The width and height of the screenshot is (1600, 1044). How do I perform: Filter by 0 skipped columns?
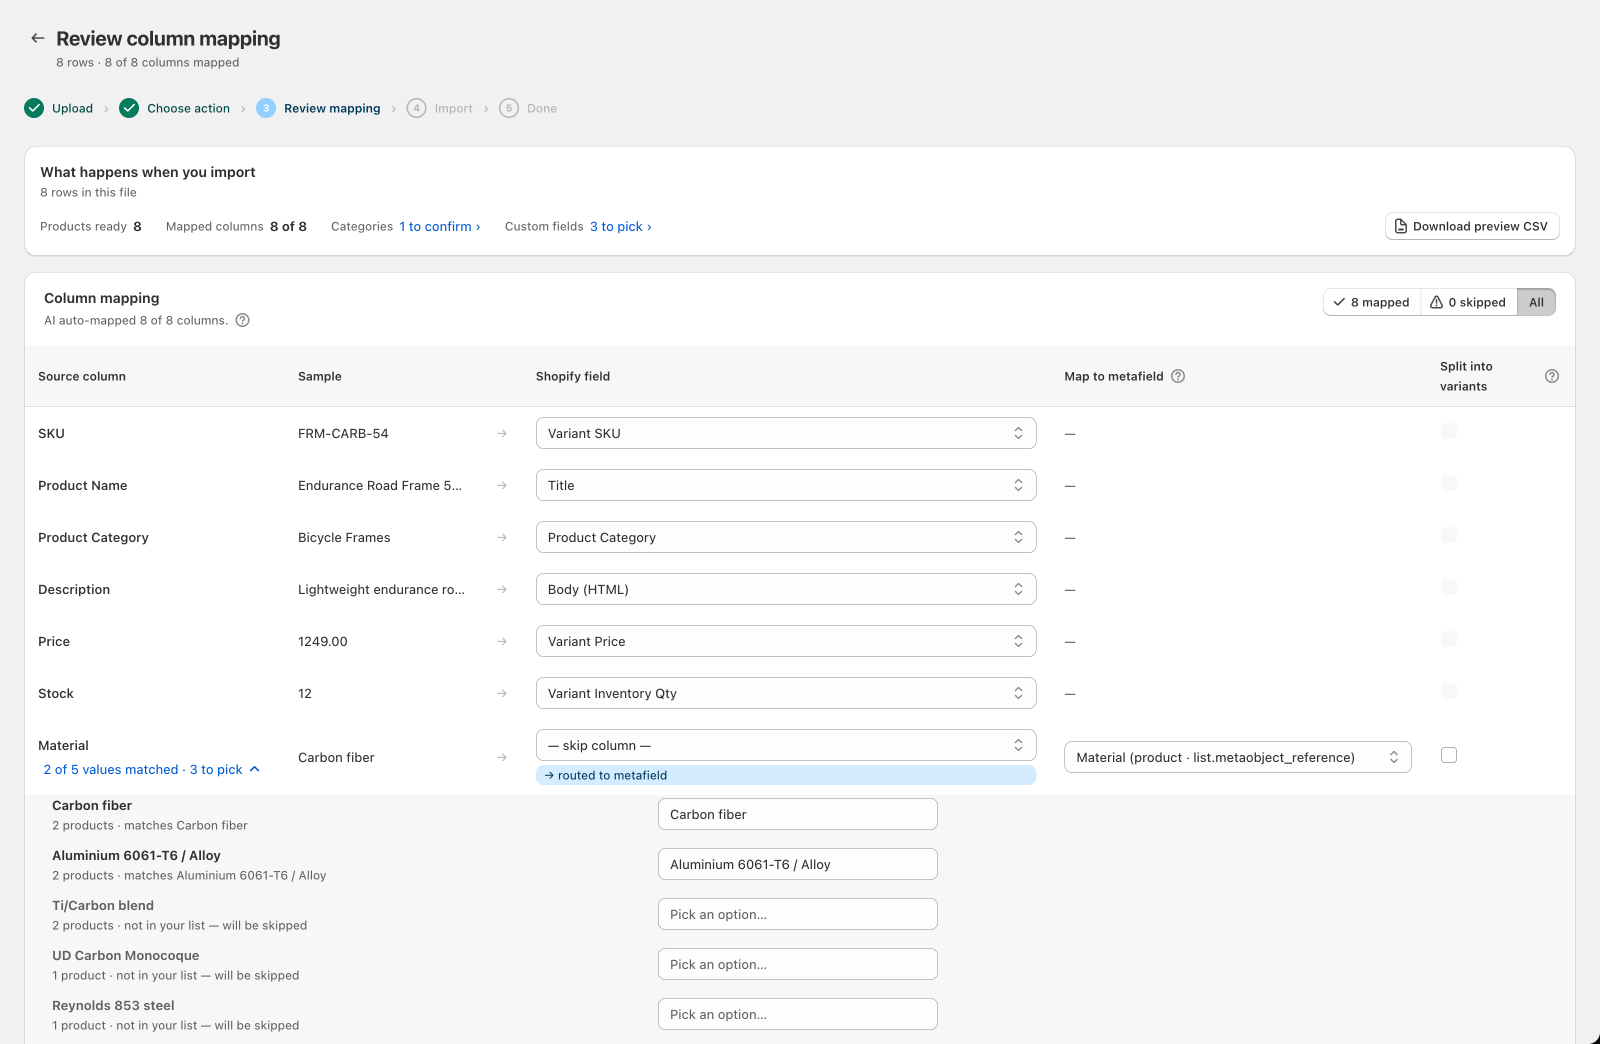tap(1469, 302)
